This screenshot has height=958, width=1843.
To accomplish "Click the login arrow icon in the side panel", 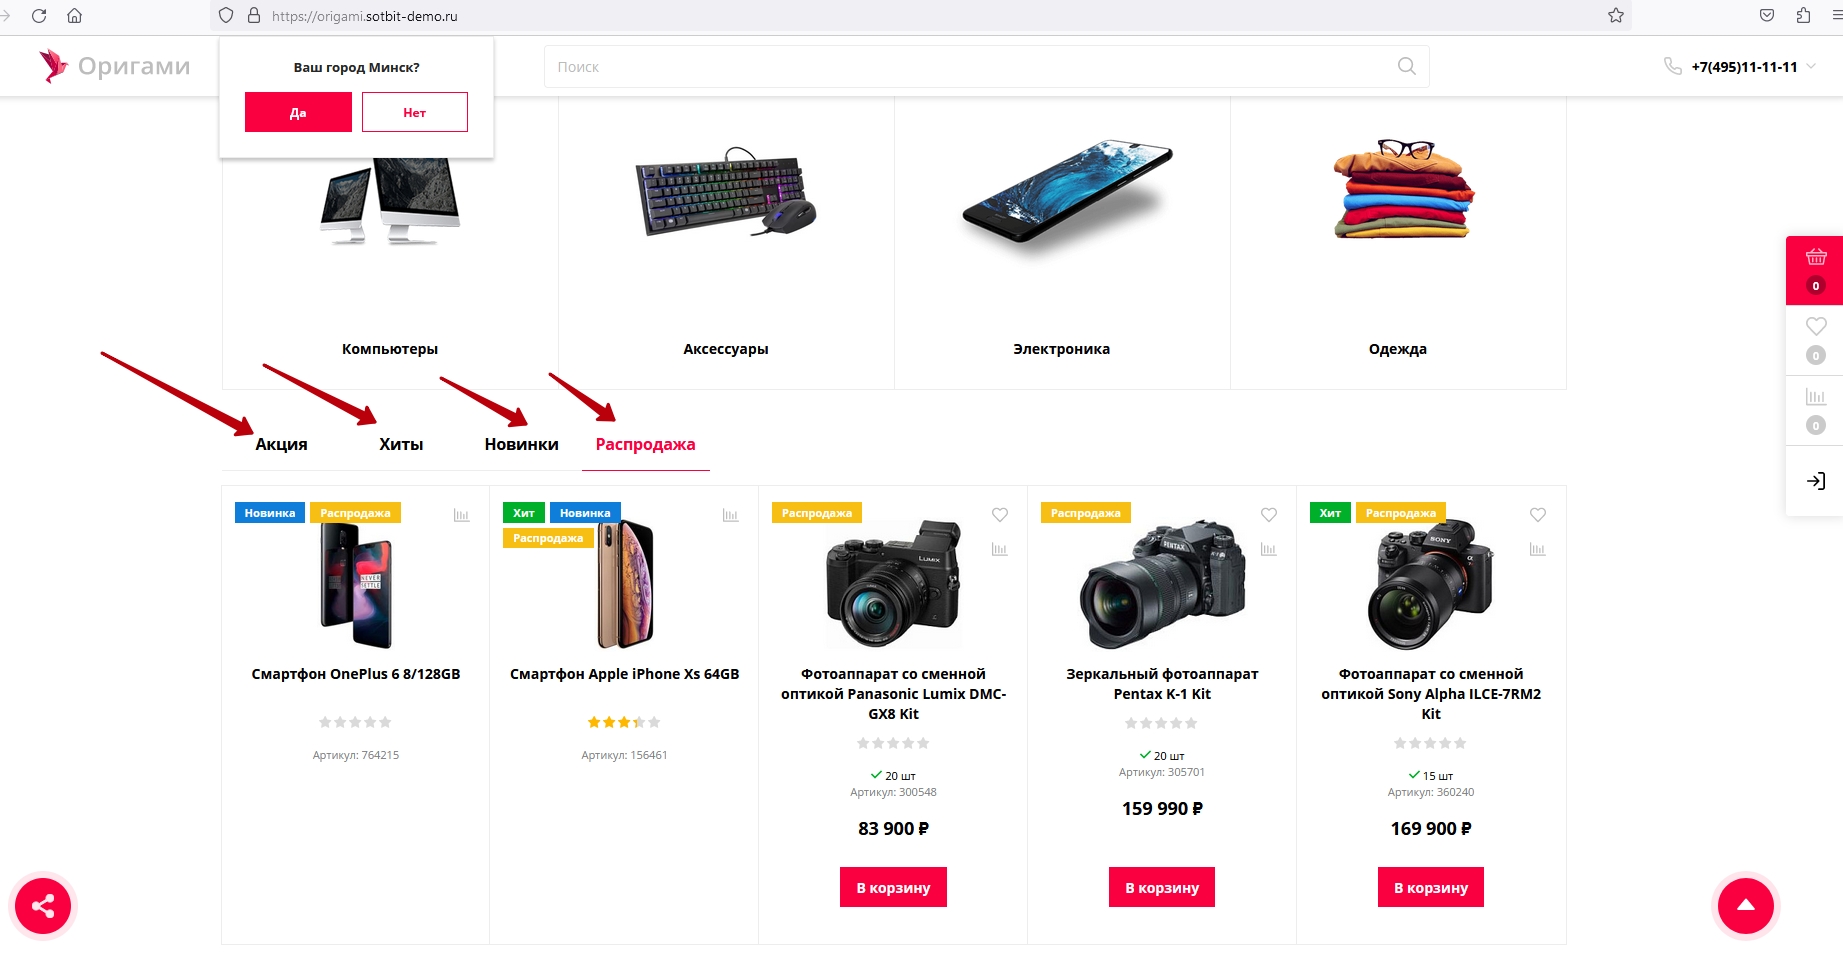I will pyautogui.click(x=1816, y=481).
